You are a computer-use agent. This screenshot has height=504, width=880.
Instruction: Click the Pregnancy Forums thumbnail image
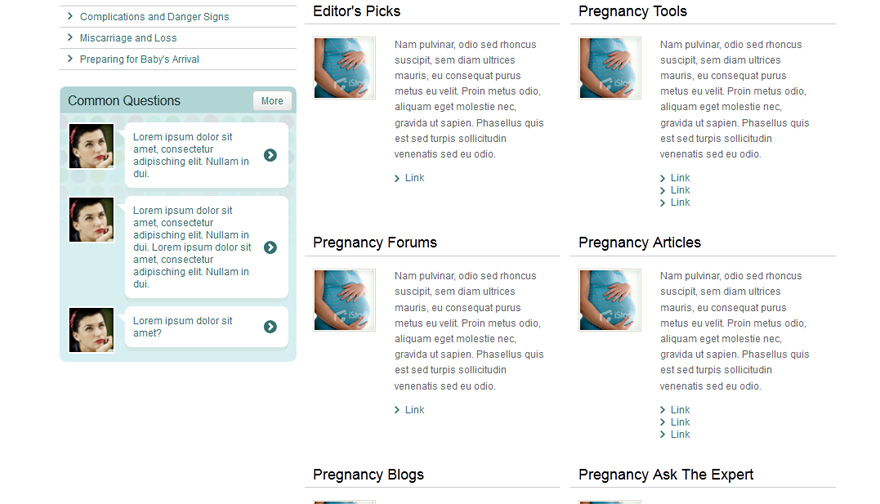345,300
